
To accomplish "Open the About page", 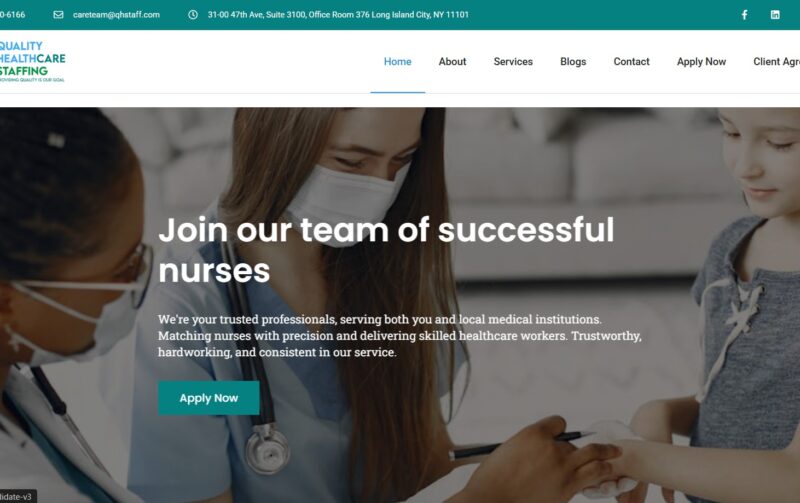I will 452,62.
